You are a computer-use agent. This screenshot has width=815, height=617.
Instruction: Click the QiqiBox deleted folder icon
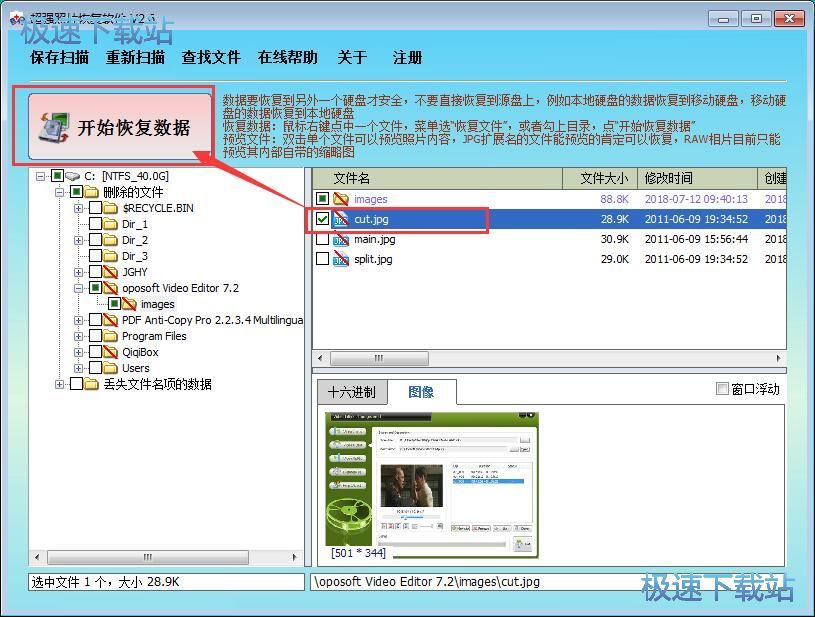click(110, 352)
